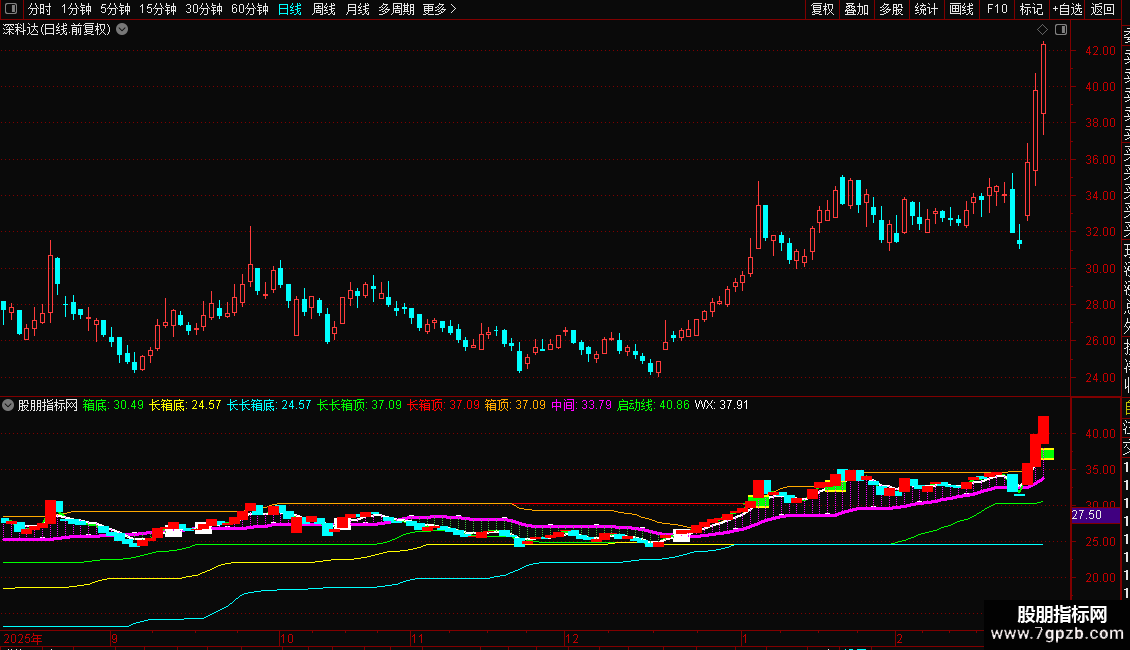Click the diamond marker icon above chart

tap(1042, 30)
